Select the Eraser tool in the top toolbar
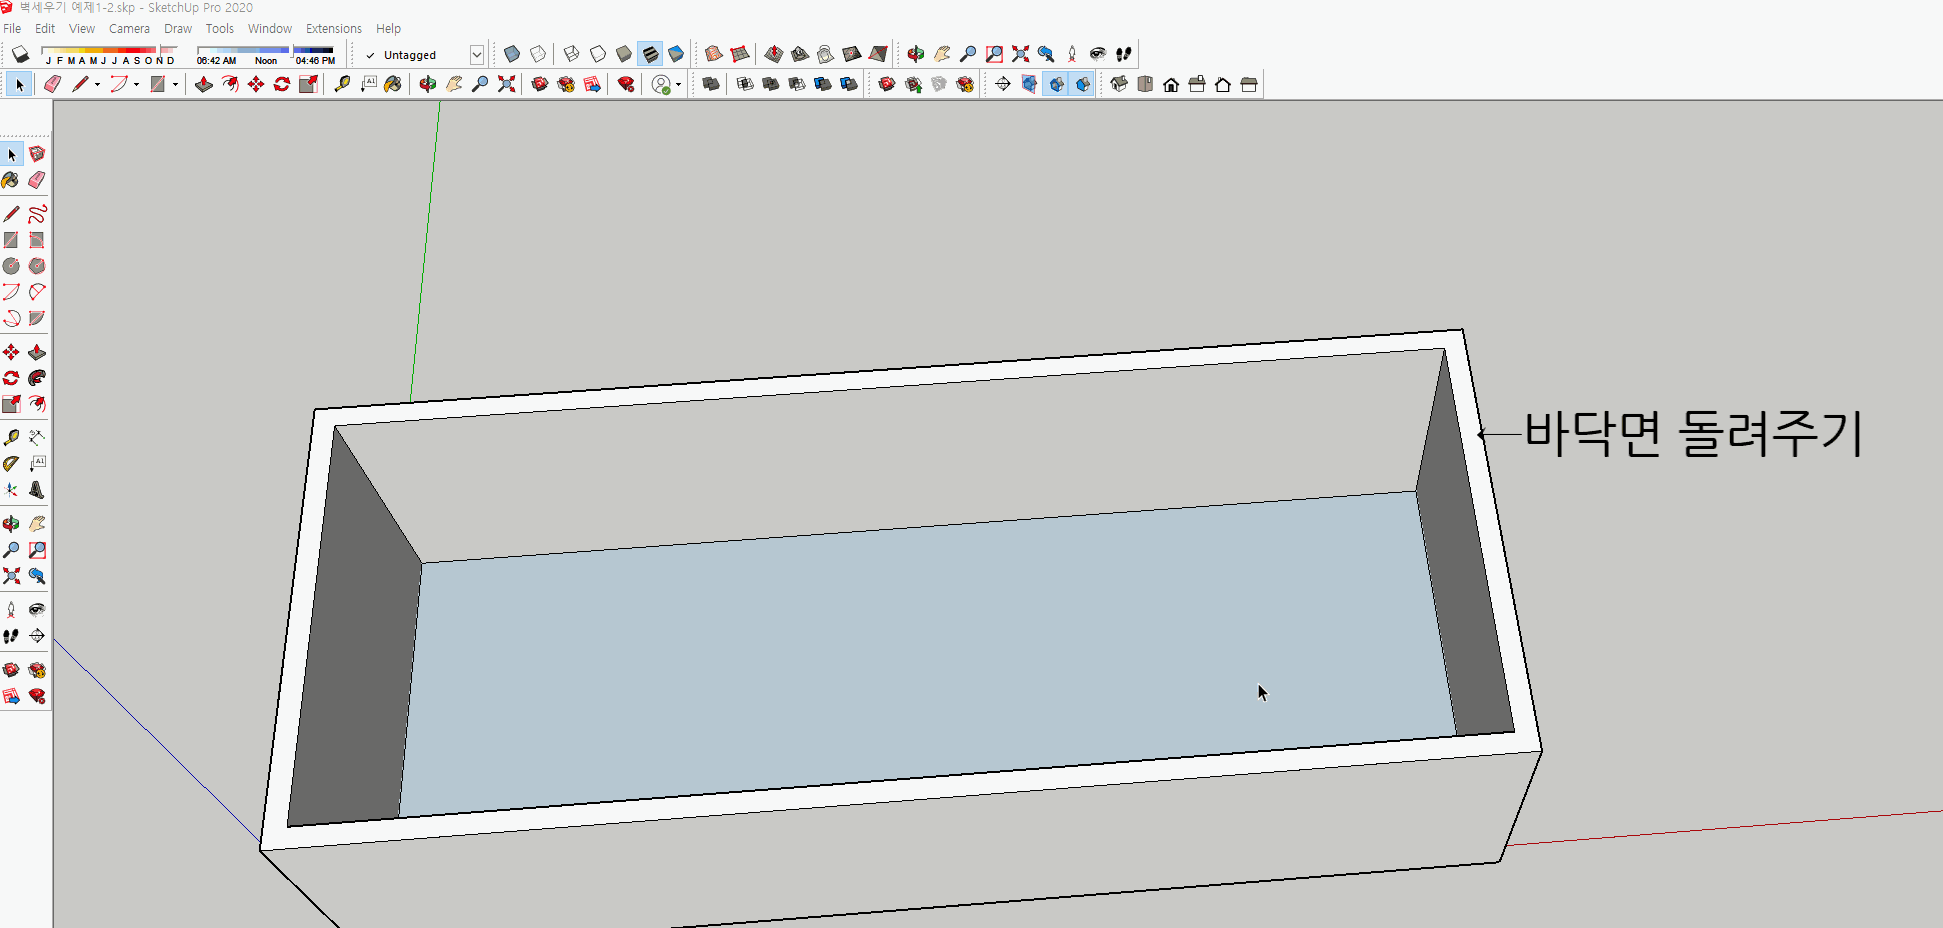The width and height of the screenshot is (1943, 928). (53, 85)
